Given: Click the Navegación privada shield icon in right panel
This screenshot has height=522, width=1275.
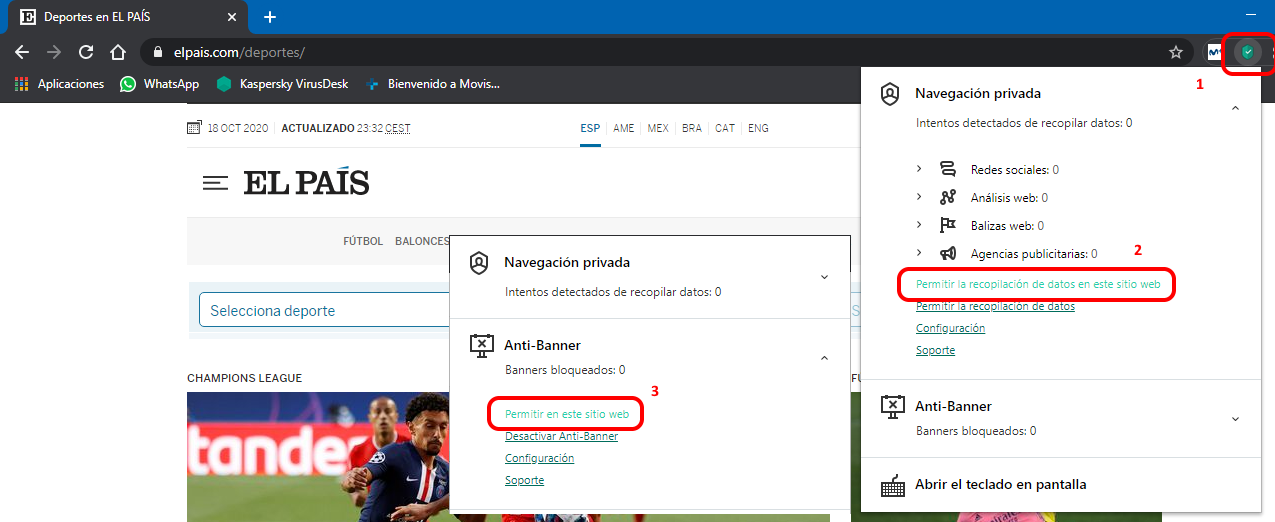Looking at the screenshot, I should pos(890,94).
